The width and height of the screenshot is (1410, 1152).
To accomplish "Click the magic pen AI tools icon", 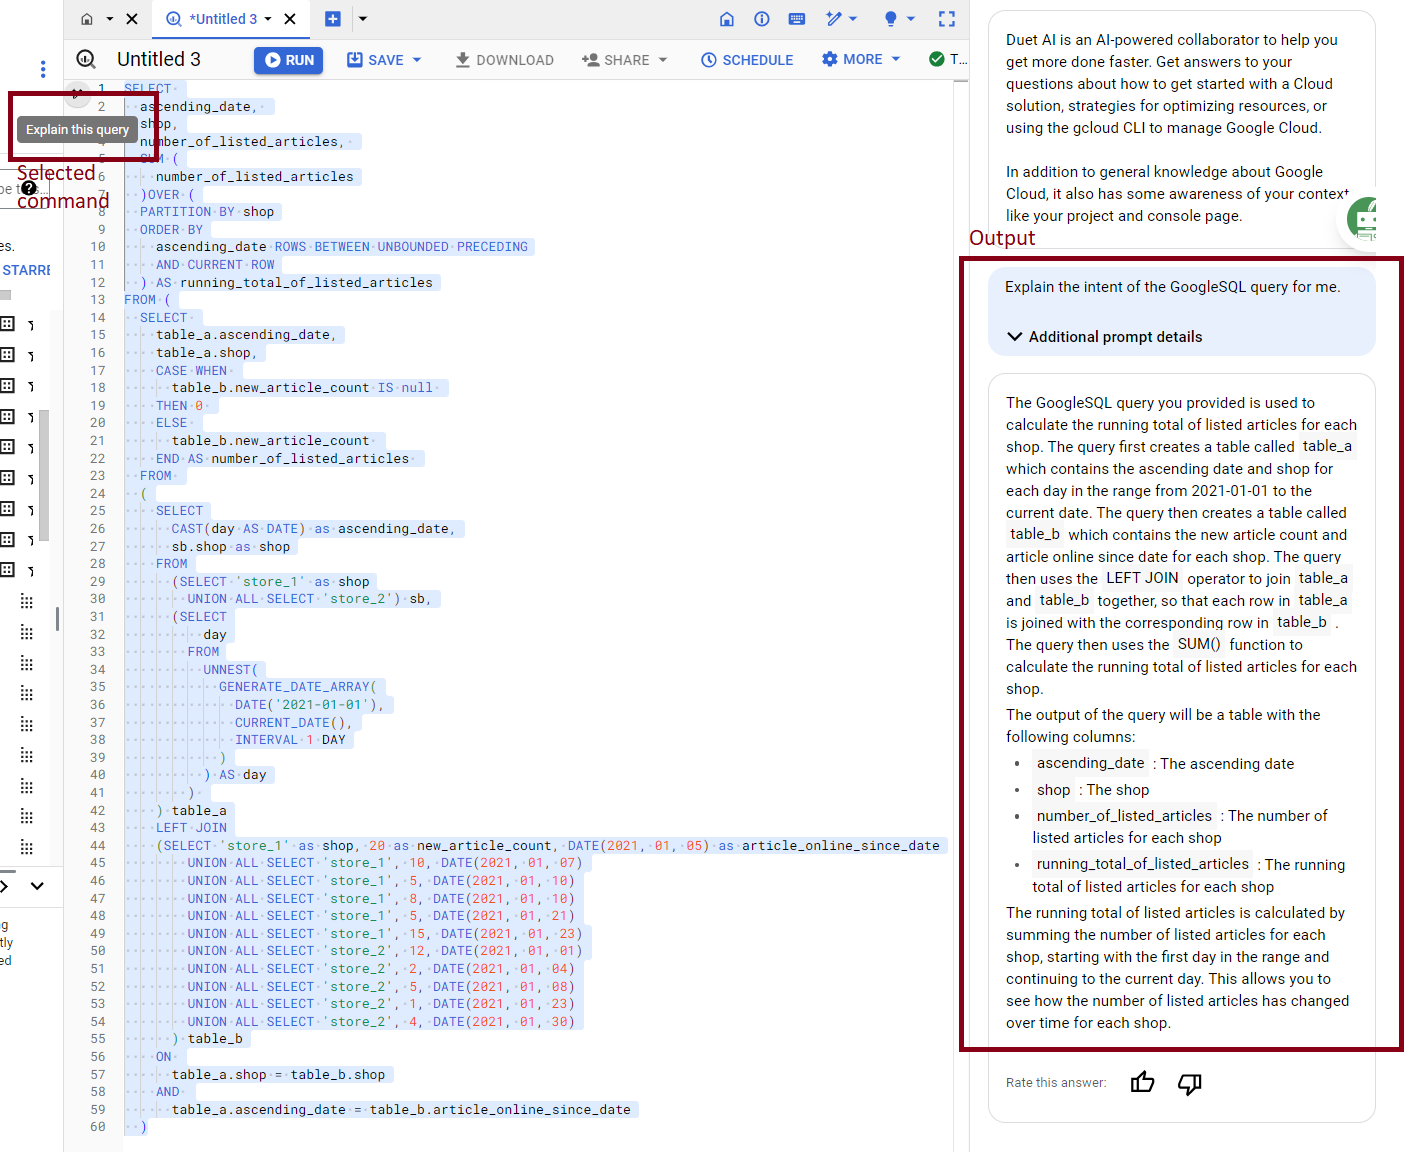I will click(x=834, y=19).
